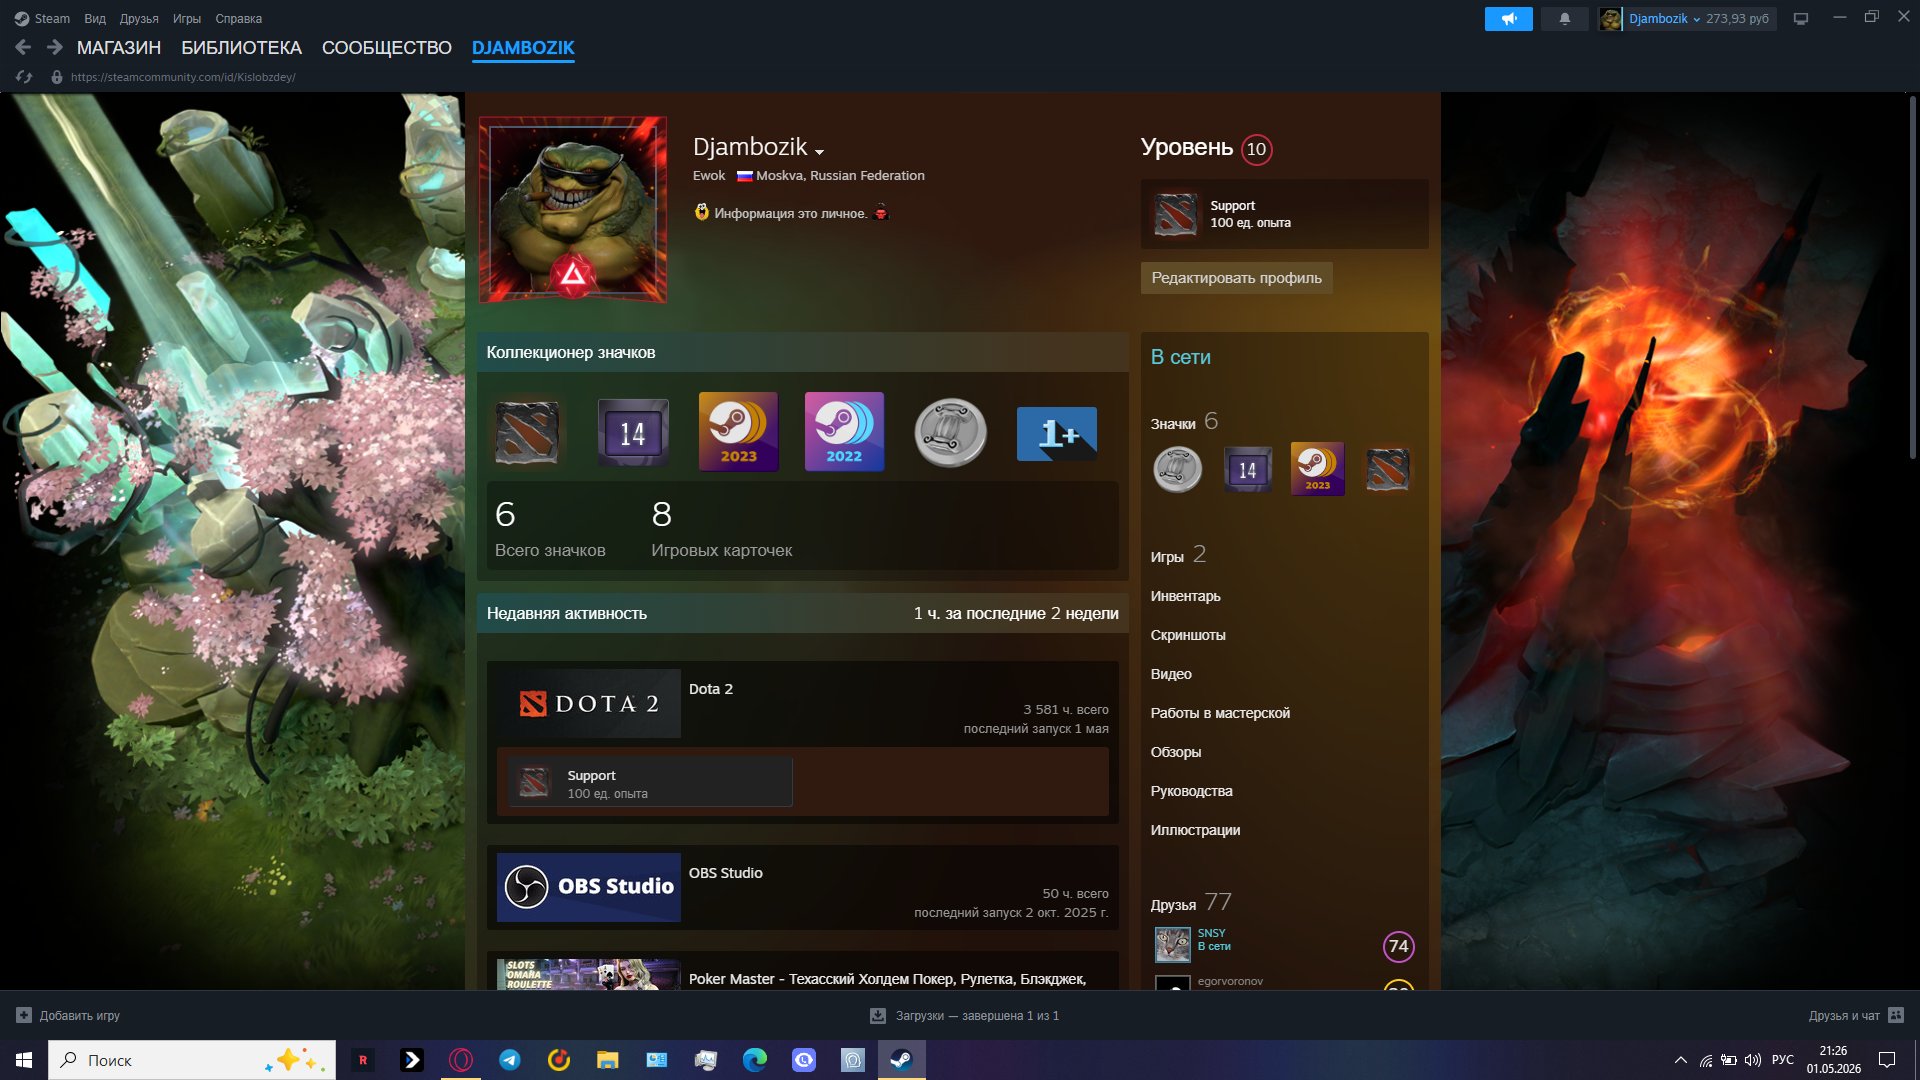Expand the Djambozik persona name dropdown
The width and height of the screenshot is (1920, 1080).
point(819,152)
